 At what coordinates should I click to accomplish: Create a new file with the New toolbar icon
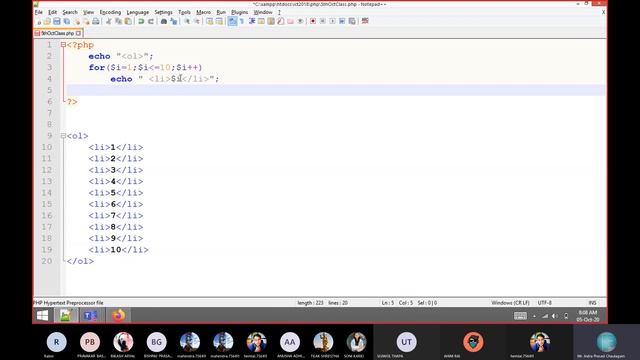click(38, 21)
